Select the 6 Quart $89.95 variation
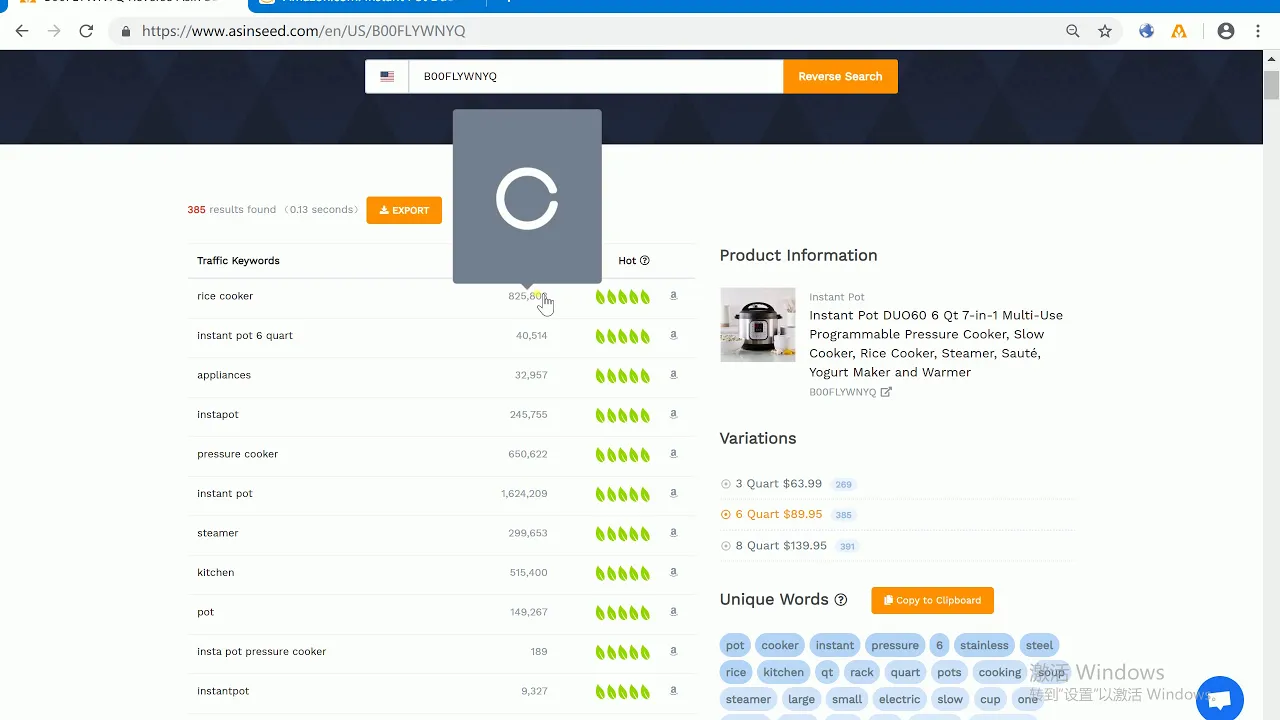The height and width of the screenshot is (720, 1280). (778, 515)
